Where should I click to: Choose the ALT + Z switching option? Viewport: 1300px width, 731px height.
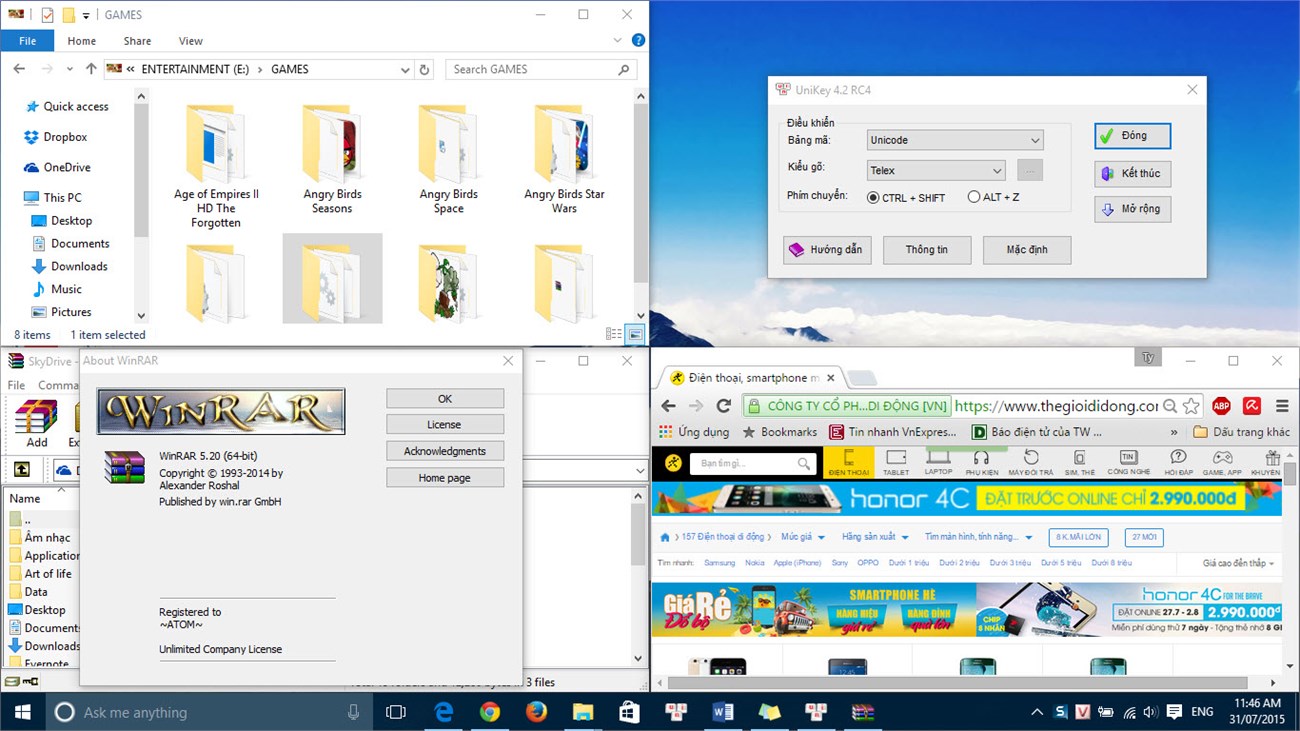tap(973, 197)
